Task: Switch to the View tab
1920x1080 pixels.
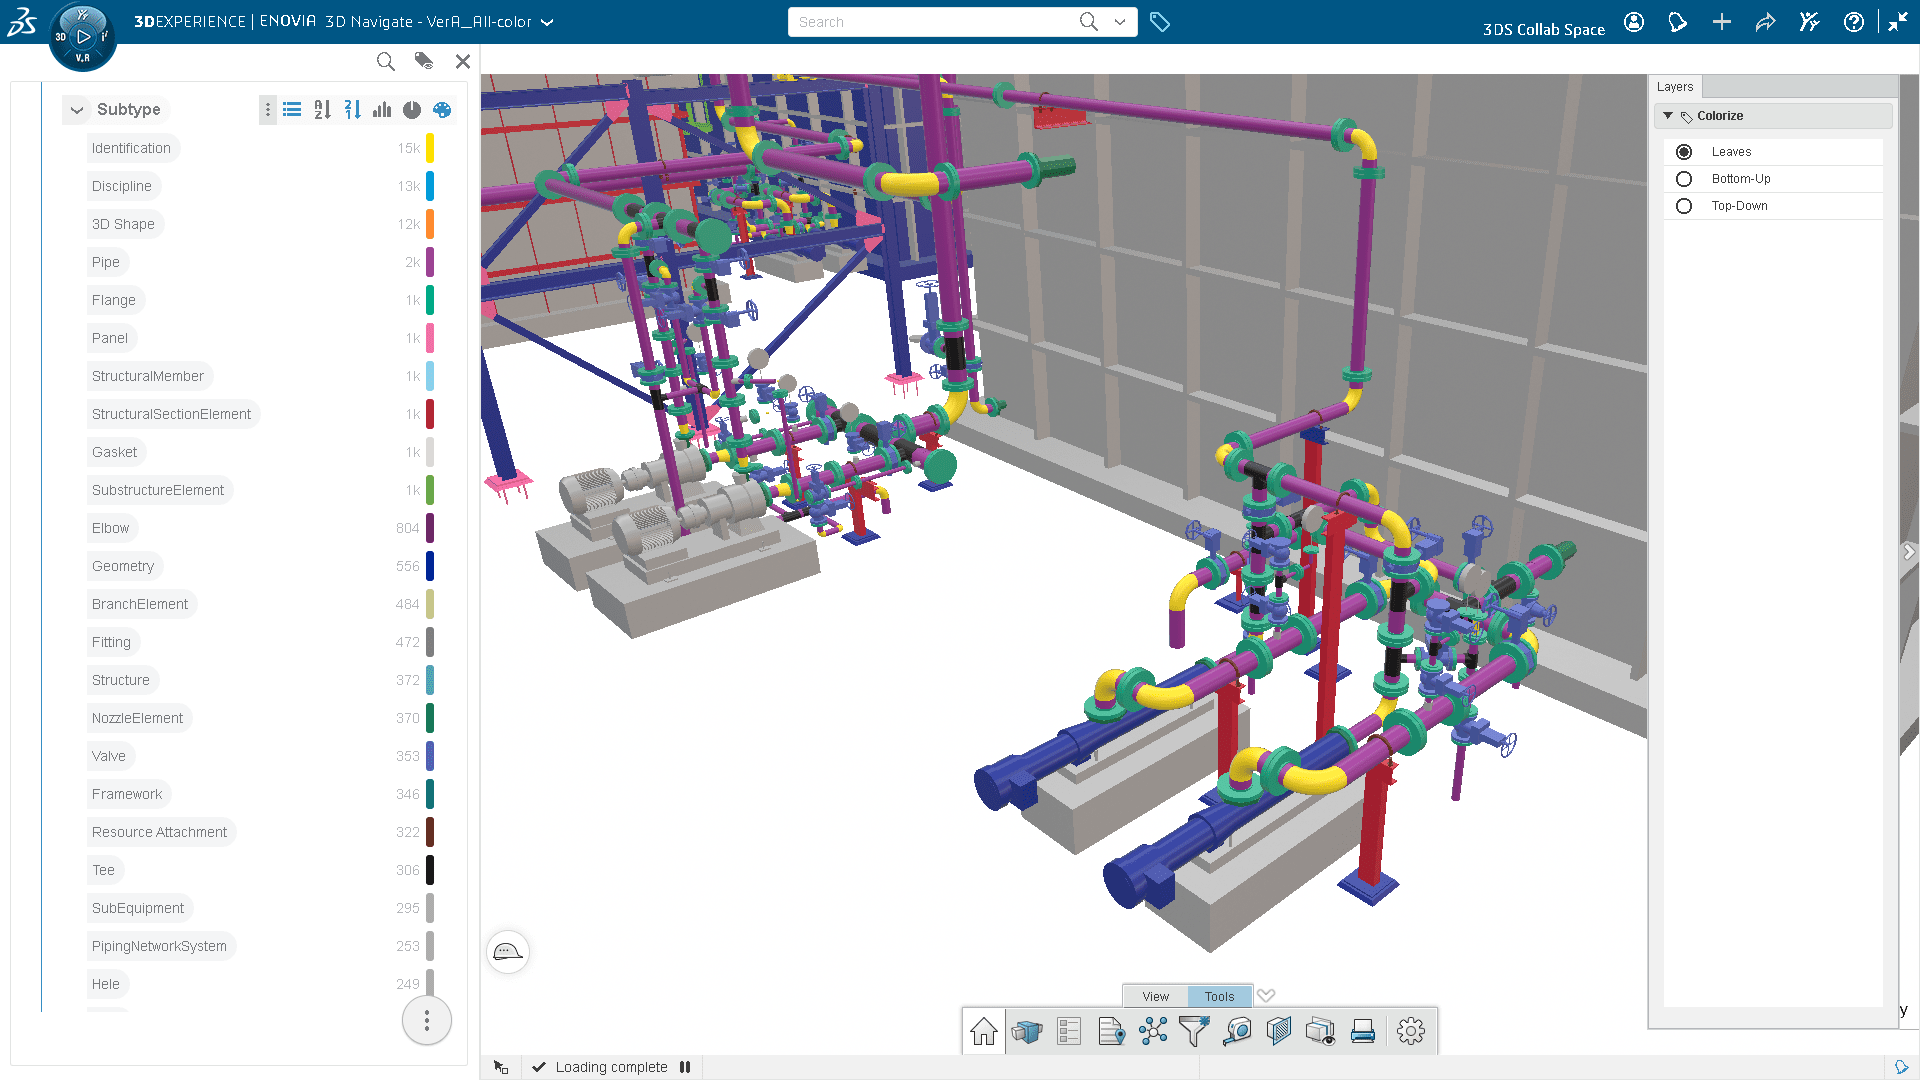Action: (1155, 996)
